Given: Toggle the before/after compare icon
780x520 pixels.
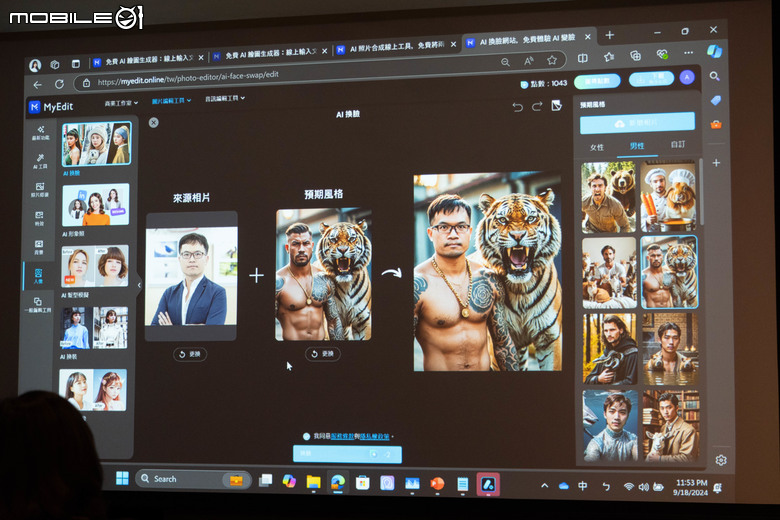Looking at the screenshot, I should 557,105.
